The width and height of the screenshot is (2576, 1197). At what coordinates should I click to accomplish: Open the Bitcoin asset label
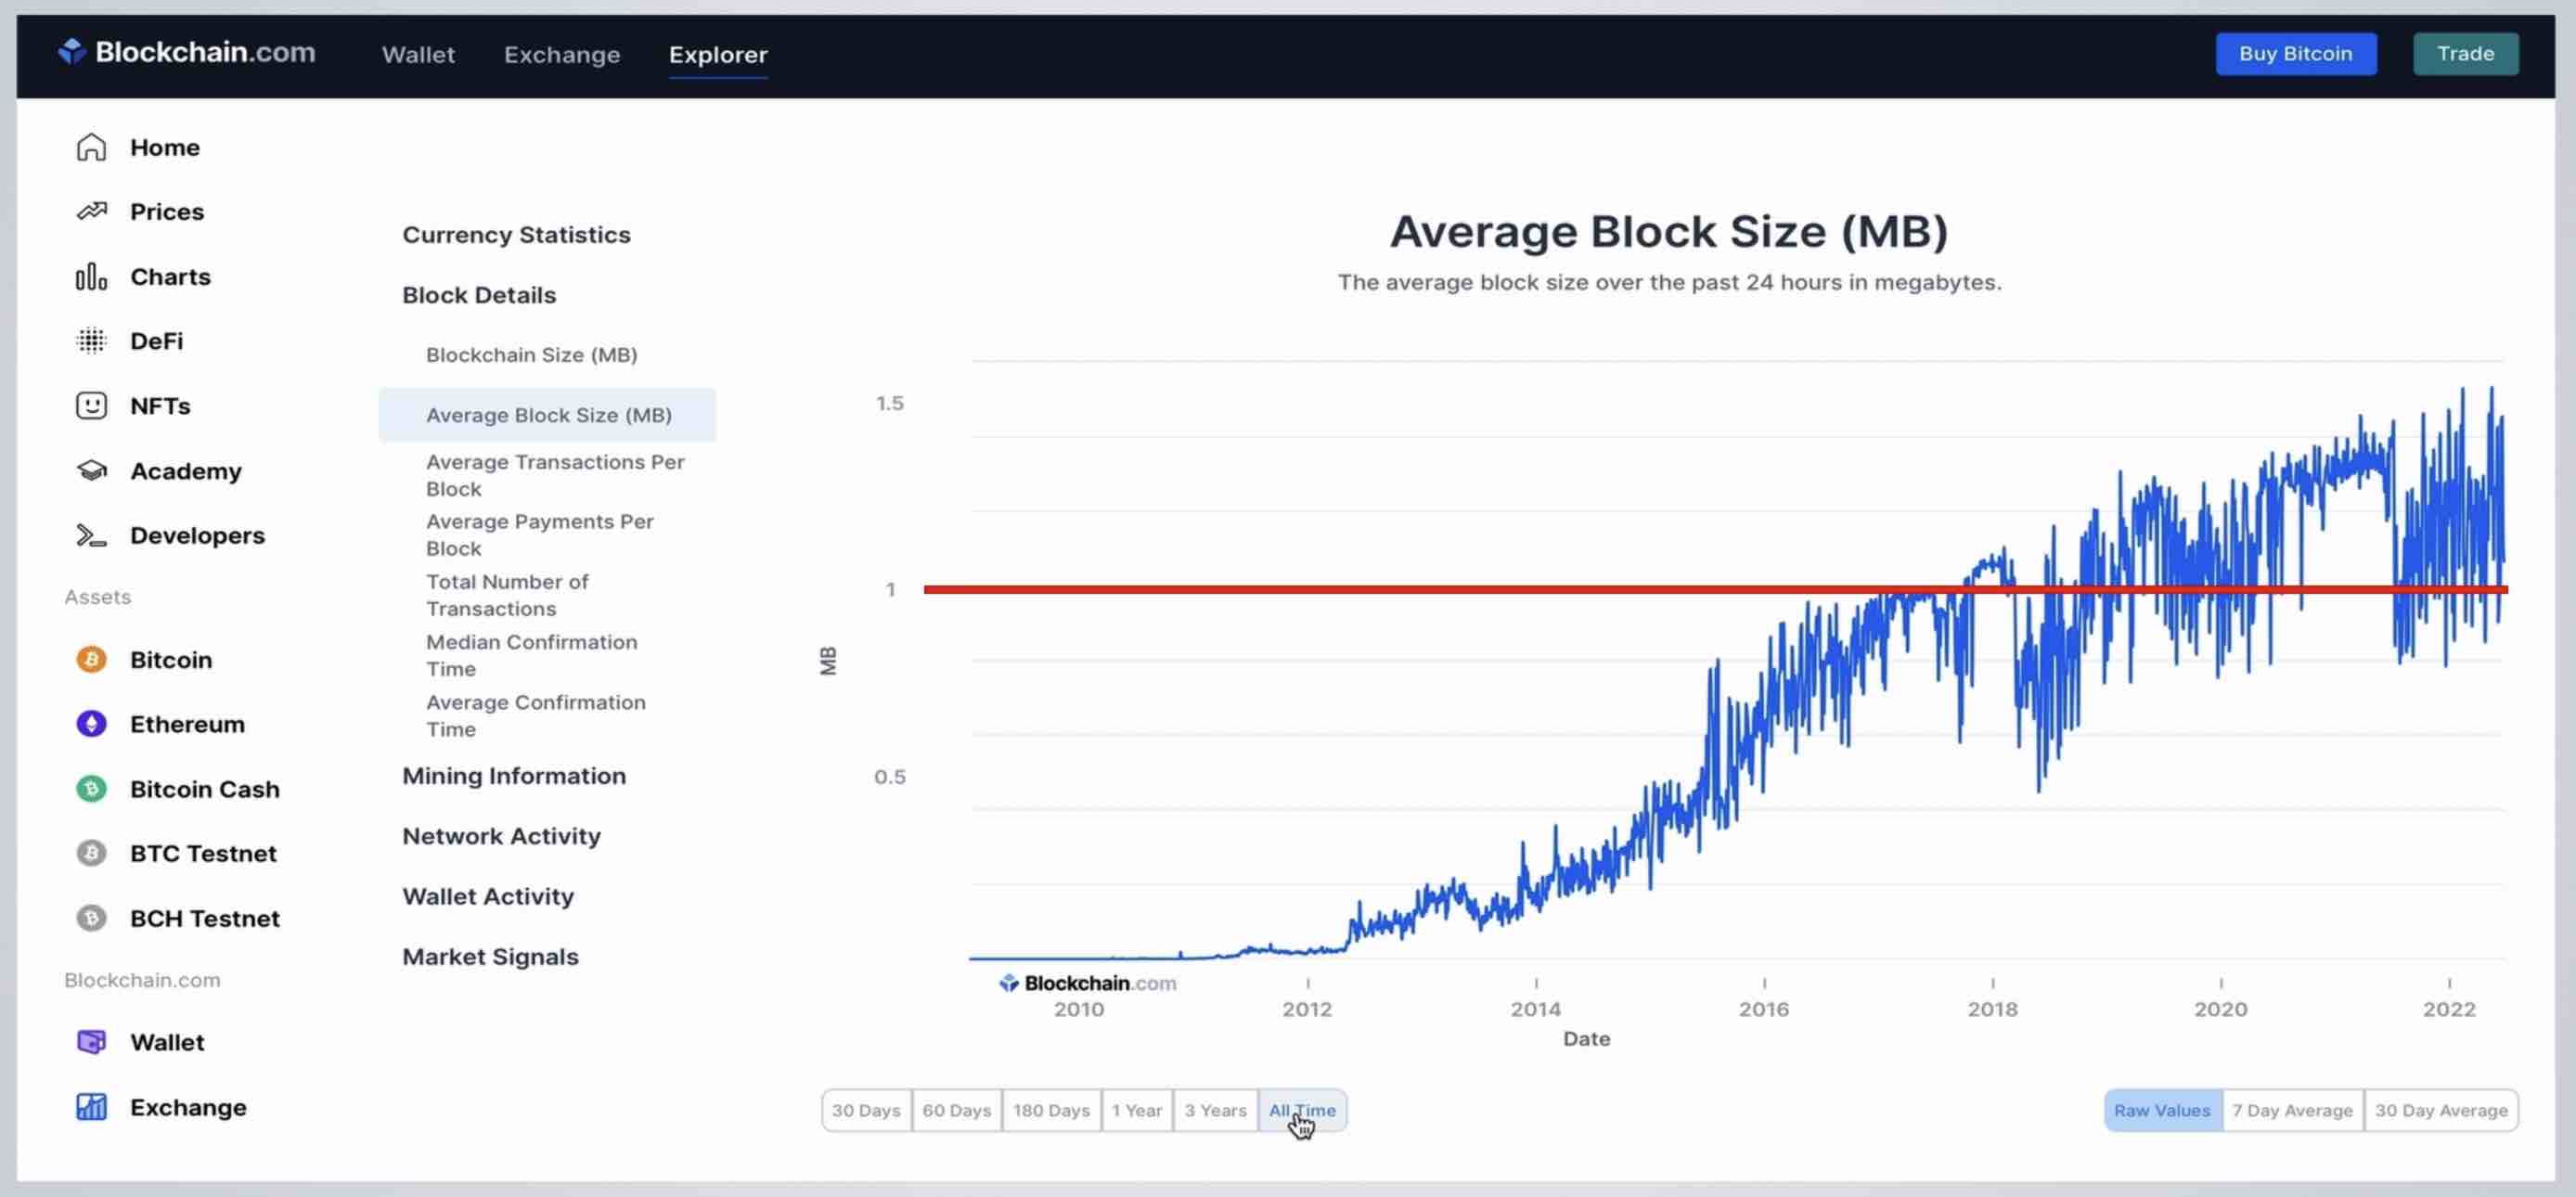pyautogui.click(x=171, y=659)
